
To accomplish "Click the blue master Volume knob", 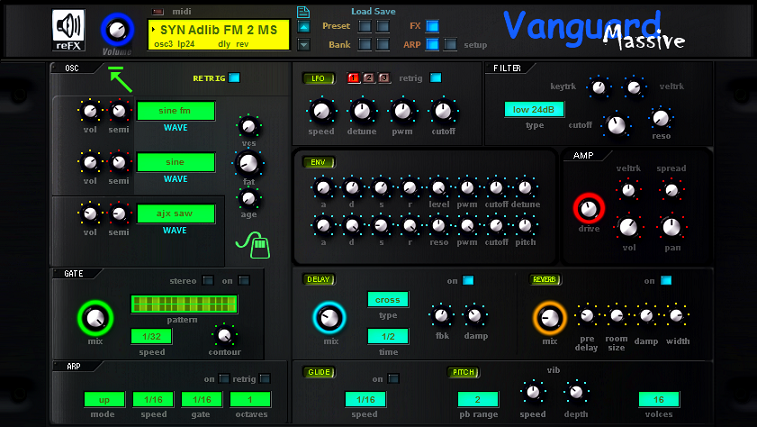I will [117, 30].
